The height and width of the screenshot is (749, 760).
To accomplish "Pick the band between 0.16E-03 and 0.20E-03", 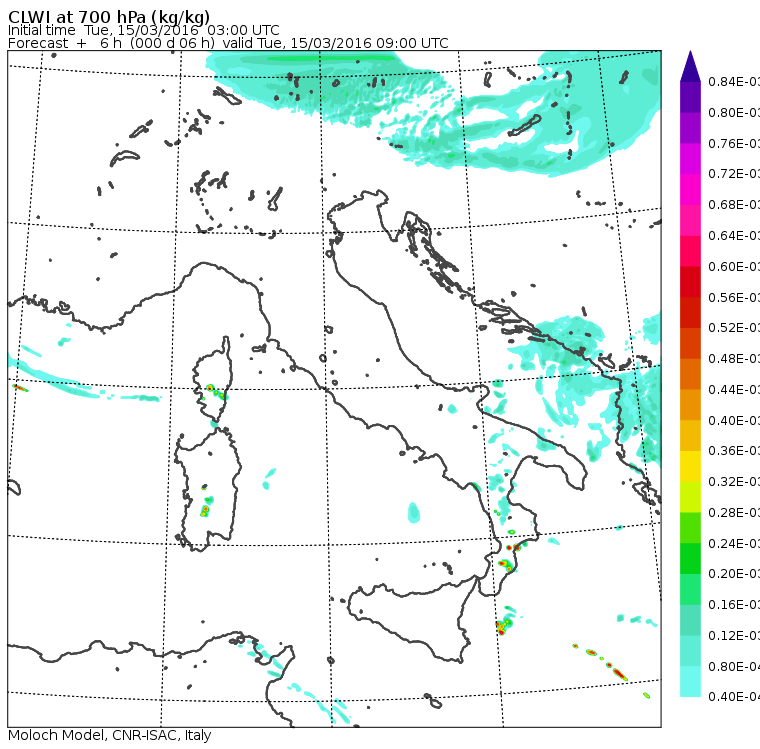I will tap(690, 590).
